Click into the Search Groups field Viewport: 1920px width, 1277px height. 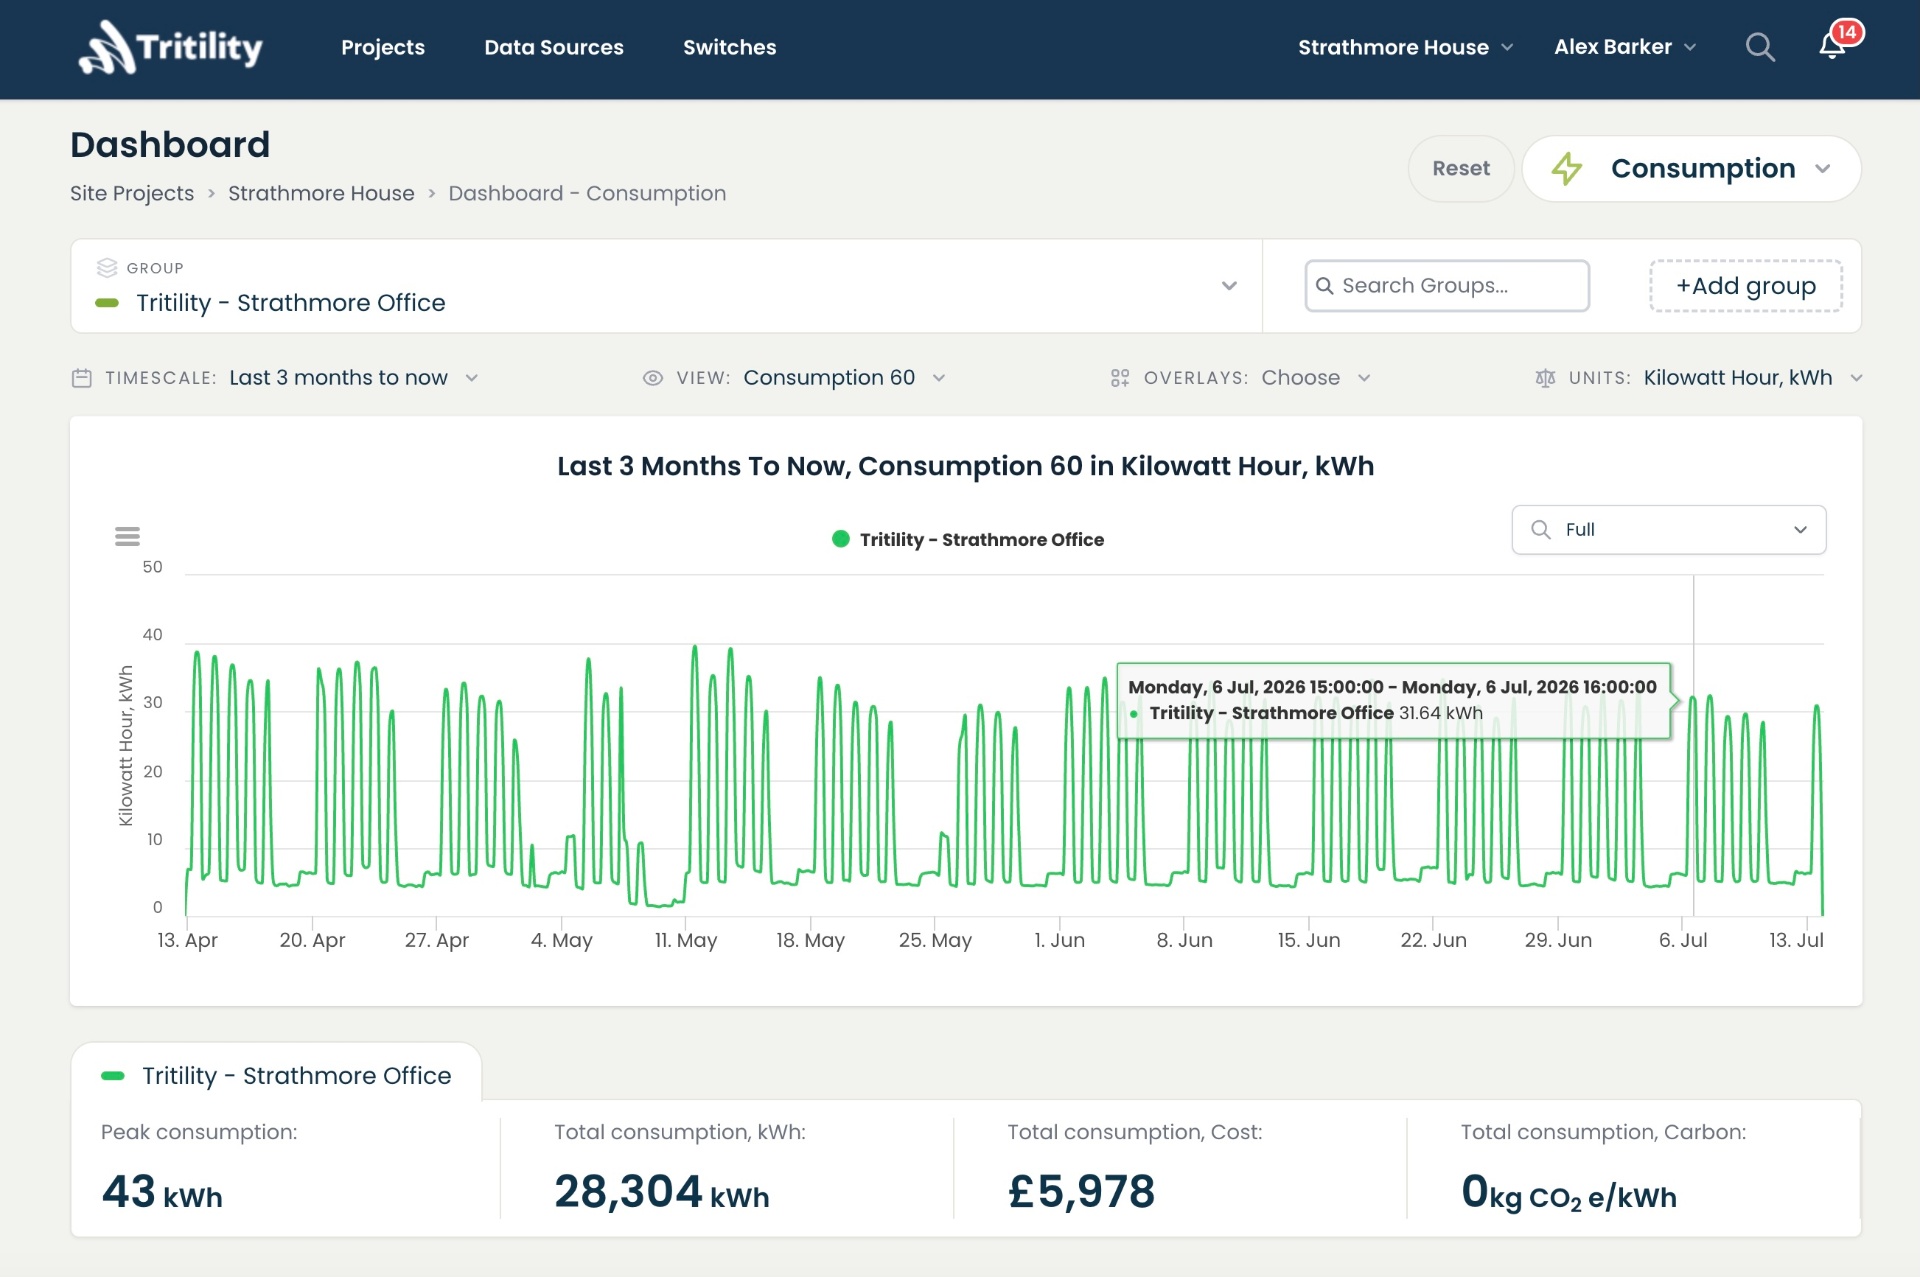click(x=1447, y=286)
